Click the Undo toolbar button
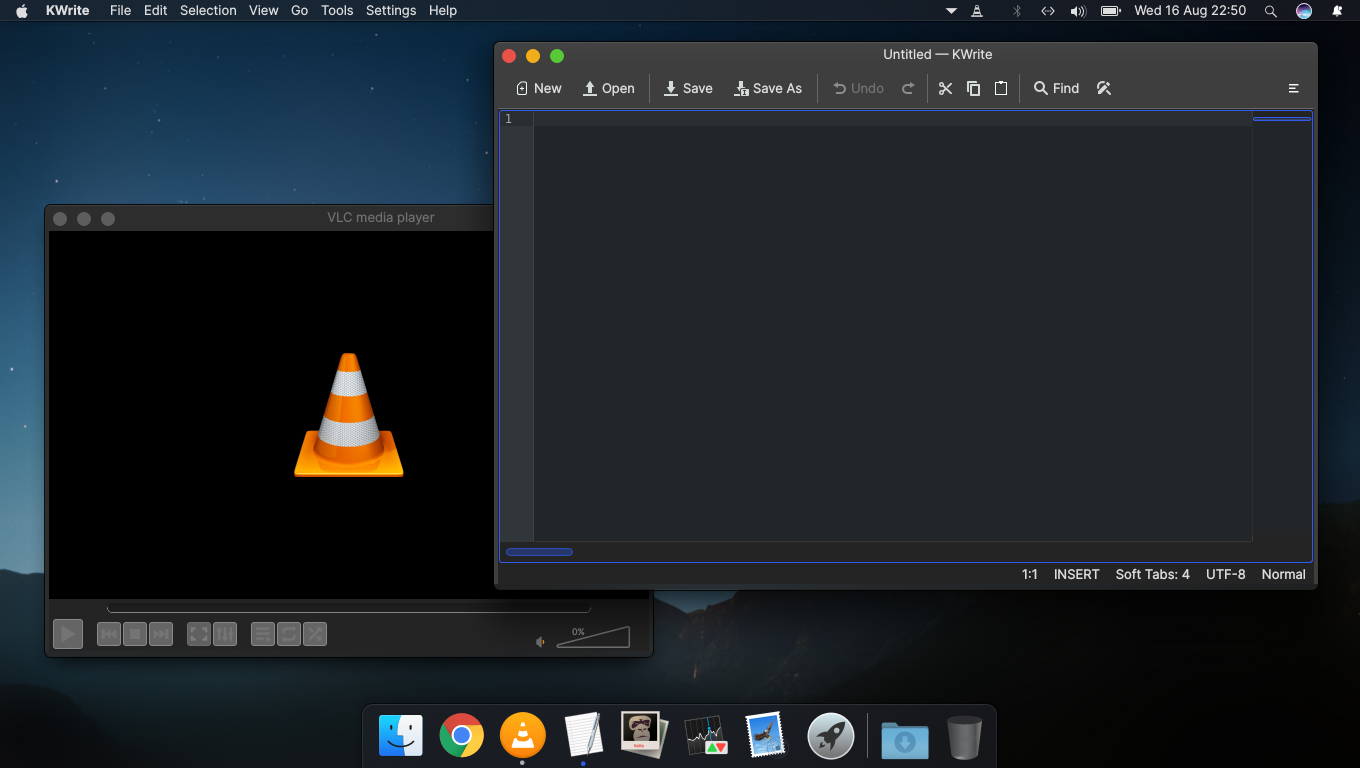 pos(858,88)
